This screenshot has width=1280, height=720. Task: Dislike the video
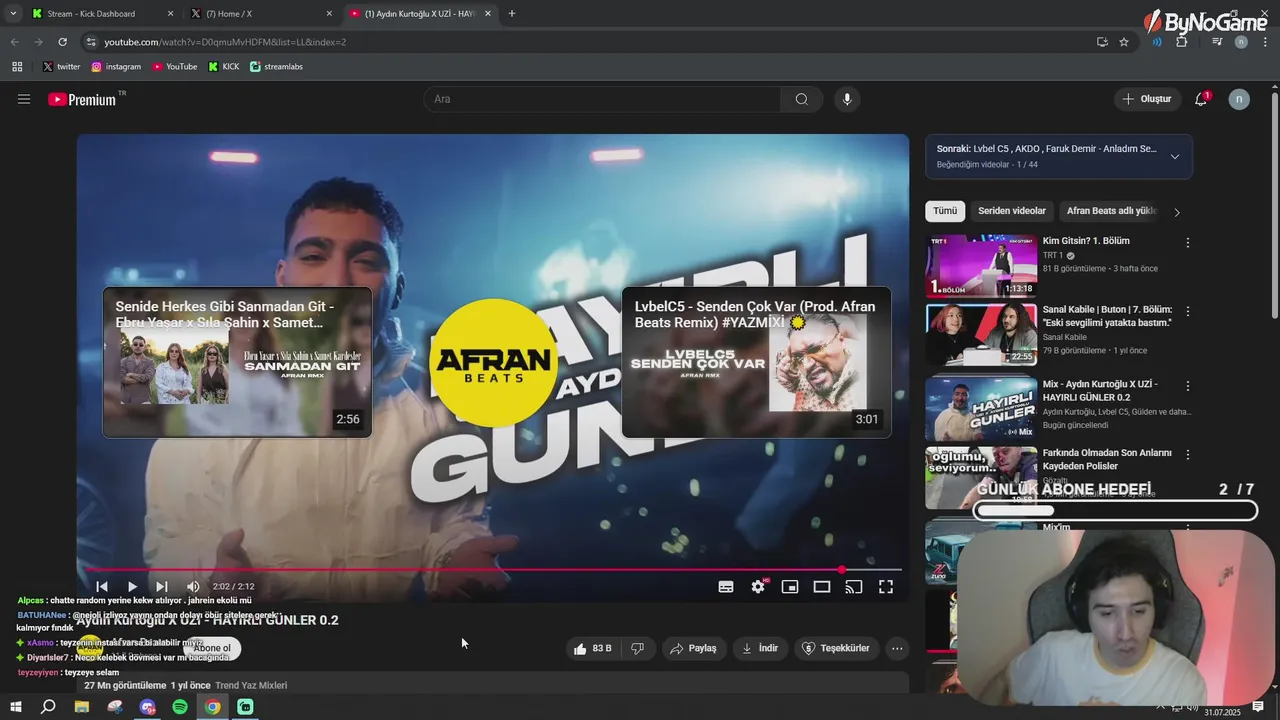coord(638,648)
